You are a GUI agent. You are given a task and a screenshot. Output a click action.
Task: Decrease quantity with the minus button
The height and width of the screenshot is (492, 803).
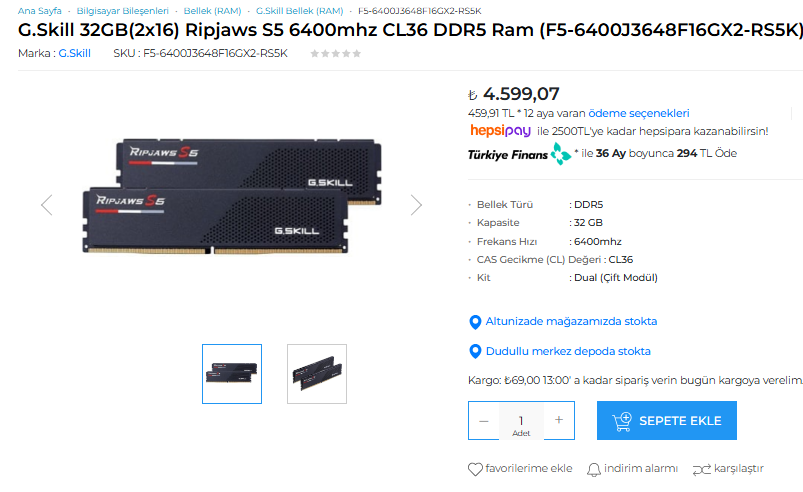[x=484, y=420]
